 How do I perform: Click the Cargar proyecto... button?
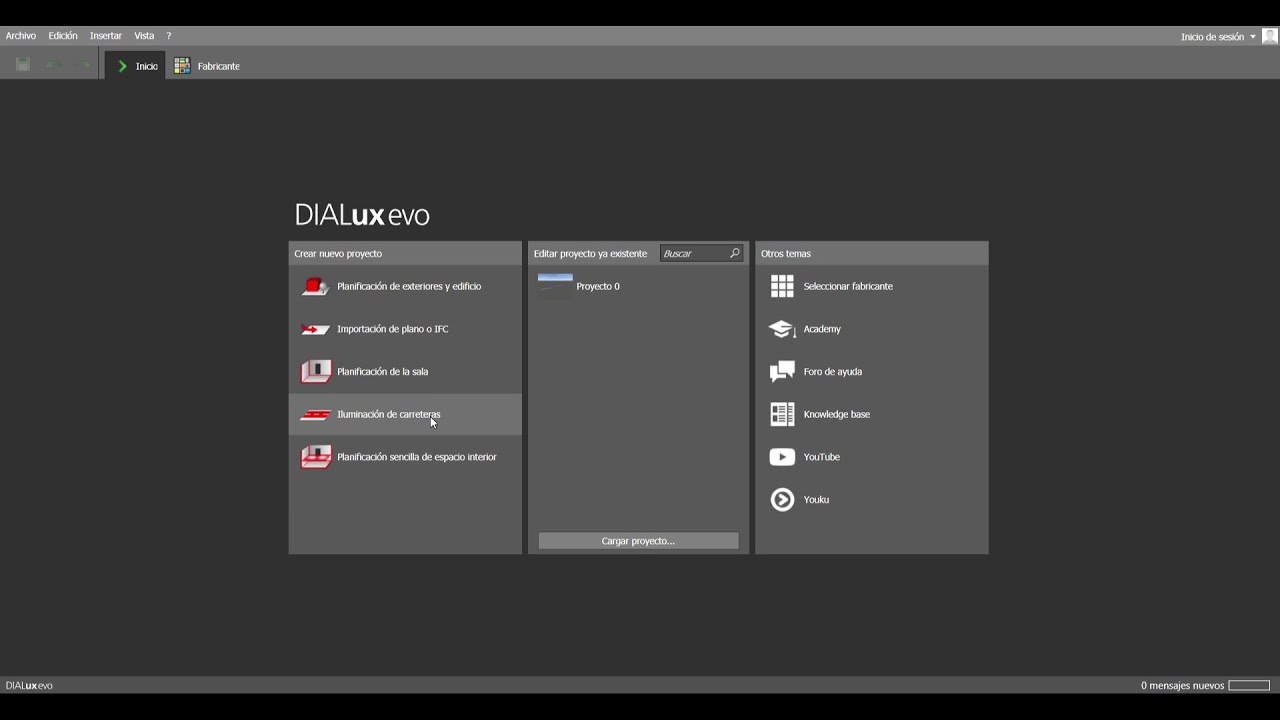(x=638, y=541)
